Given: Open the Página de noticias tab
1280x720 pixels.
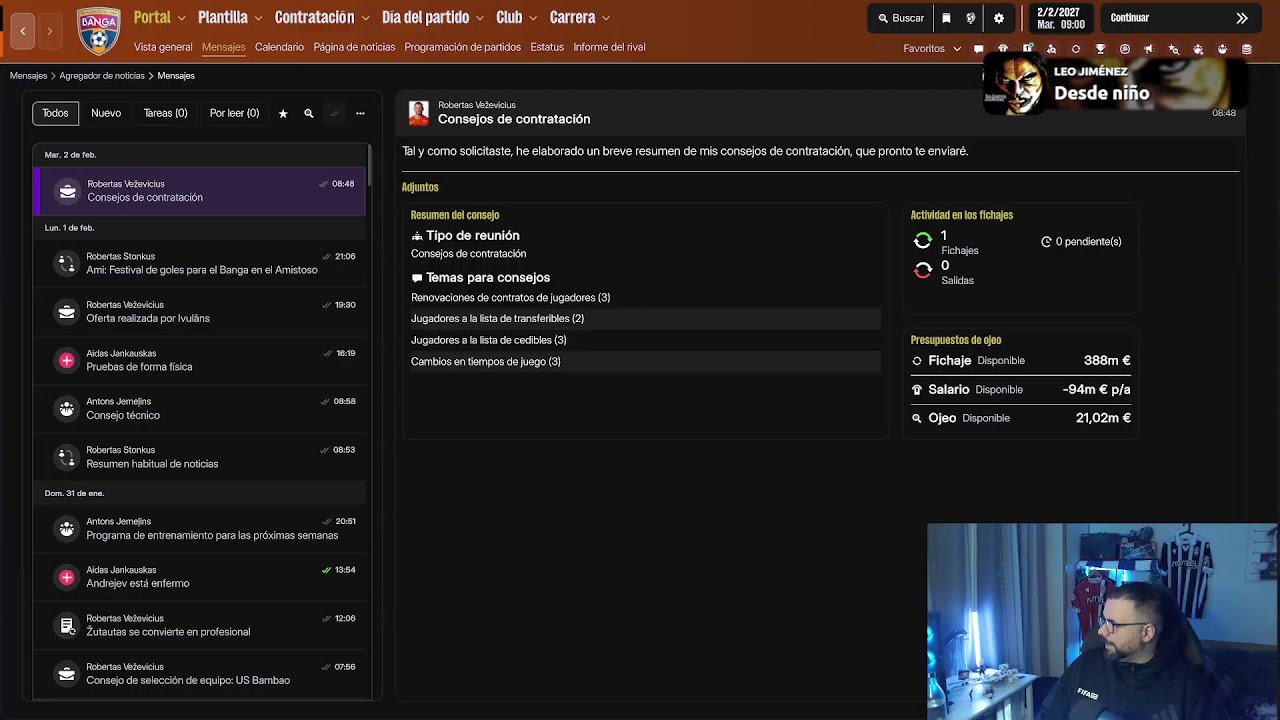Looking at the screenshot, I should (x=354, y=47).
